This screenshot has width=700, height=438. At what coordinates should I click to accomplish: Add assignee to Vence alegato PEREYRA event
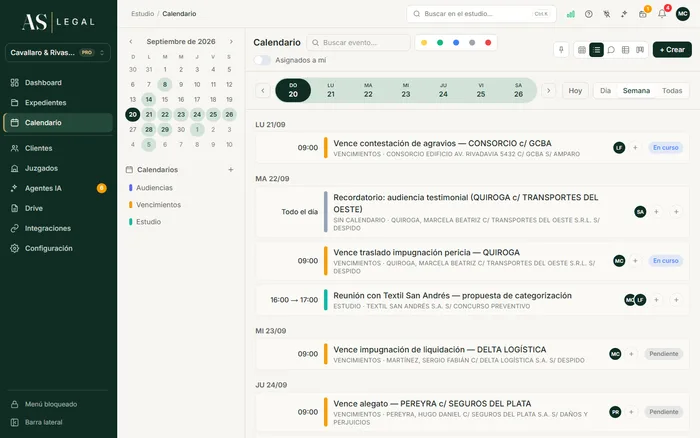click(631, 412)
